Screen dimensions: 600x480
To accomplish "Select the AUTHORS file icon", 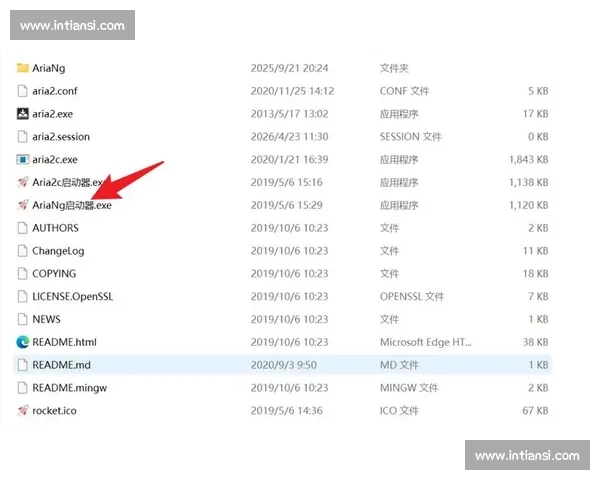I will click(23, 228).
